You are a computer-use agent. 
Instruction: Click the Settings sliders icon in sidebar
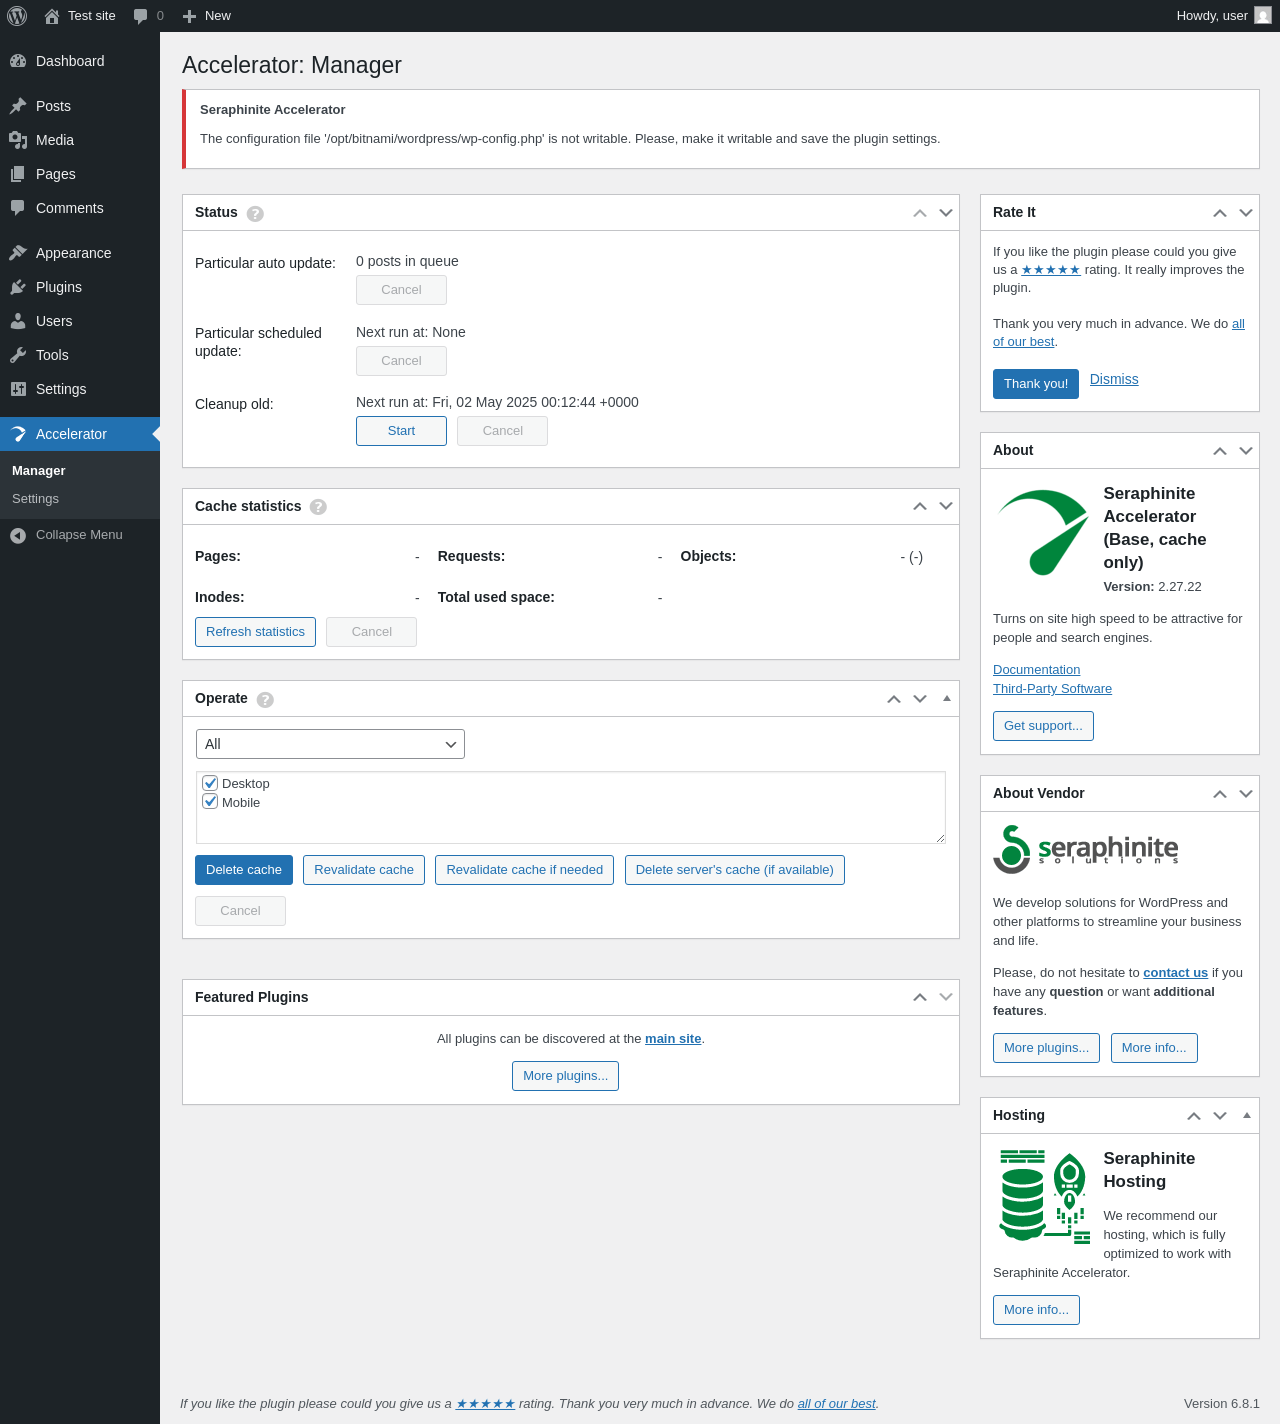click(18, 389)
